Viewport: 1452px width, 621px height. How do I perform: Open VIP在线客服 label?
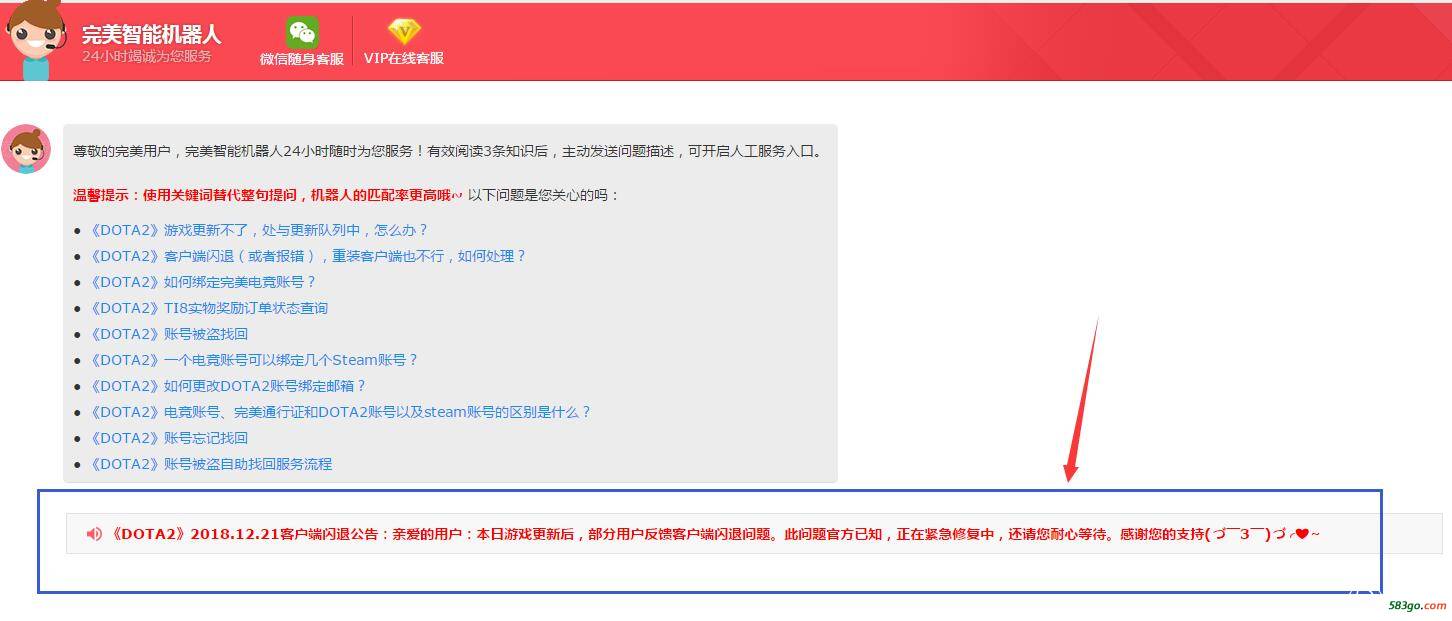(404, 59)
